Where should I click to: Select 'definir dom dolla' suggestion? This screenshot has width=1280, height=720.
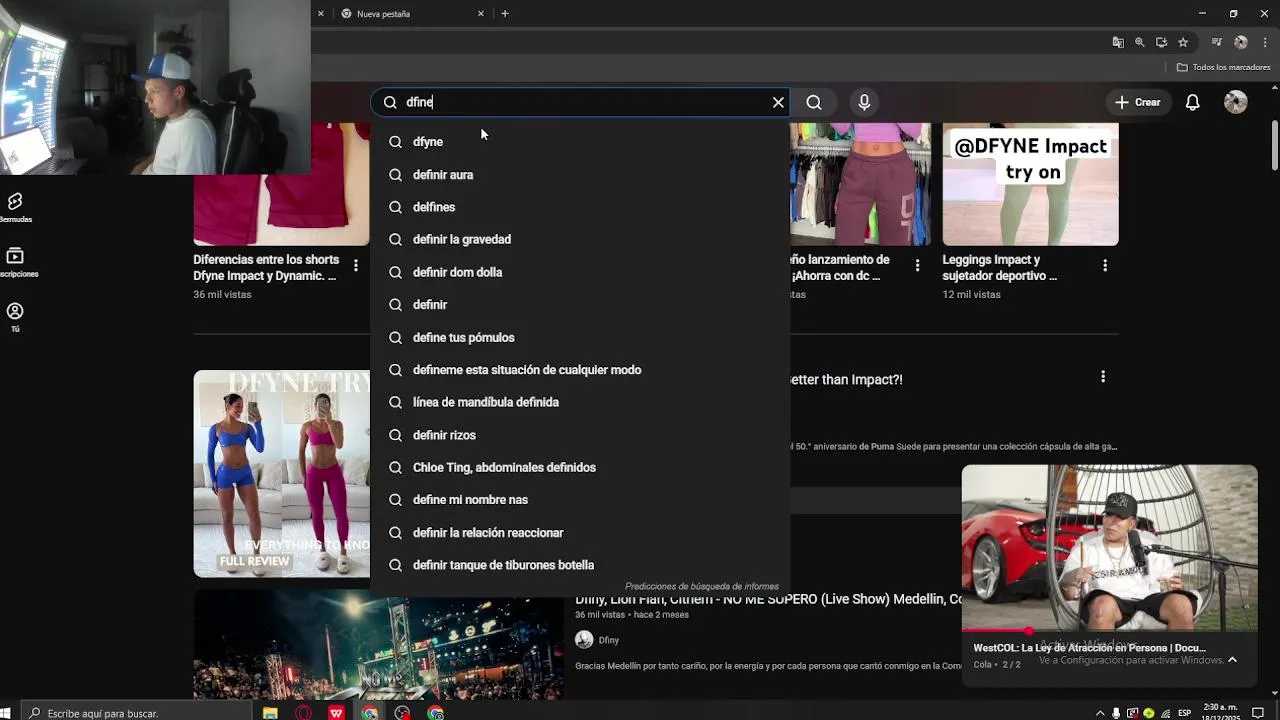(580, 272)
